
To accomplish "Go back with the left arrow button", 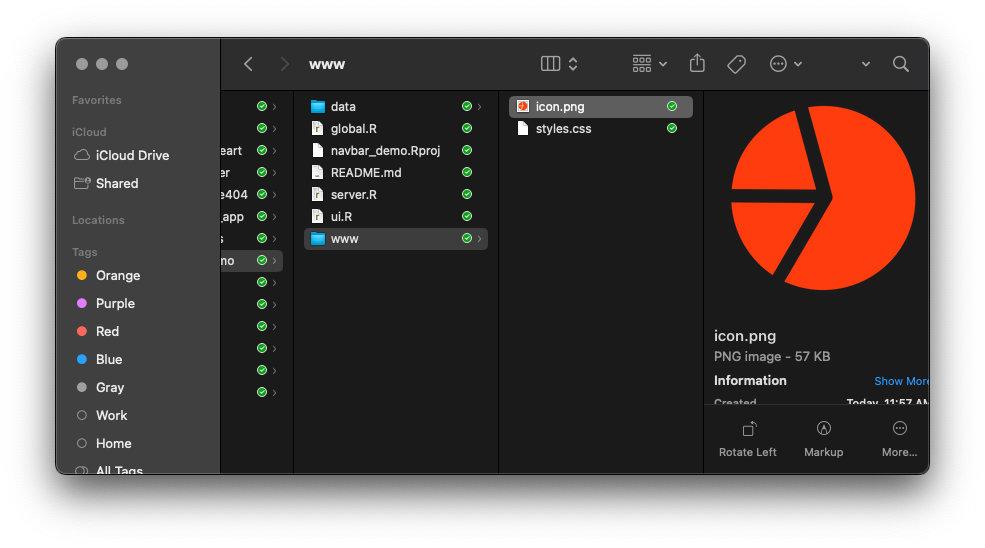I will pyautogui.click(x=248, y=64).
